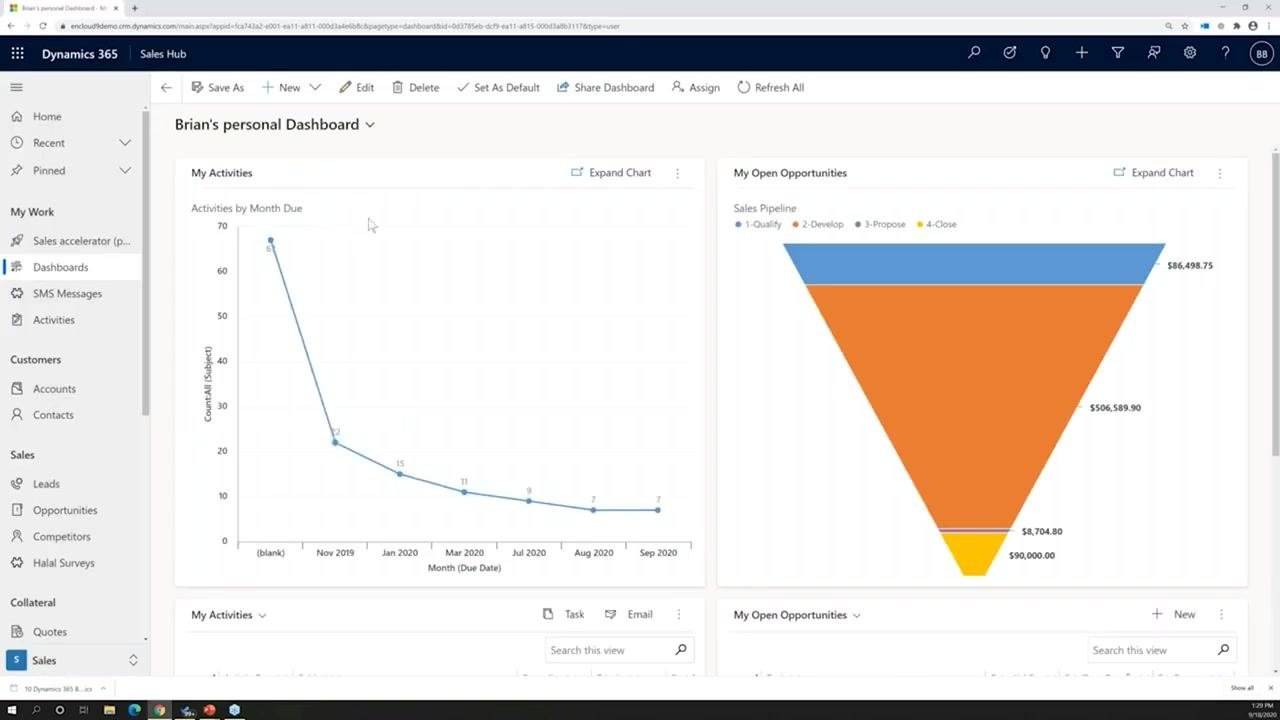Click the Windows Start button
The height and width of the screenshot is (720, 1280).
point(12,710)
